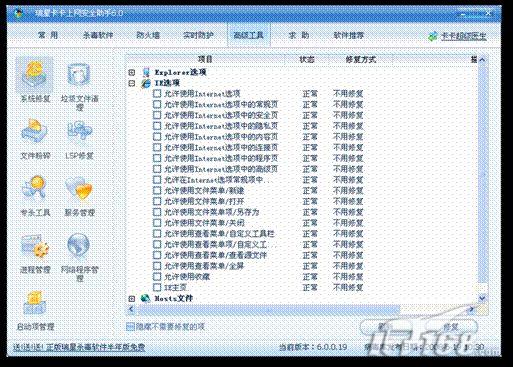
Task: Click the horizontal scrollbar right arrow
Action: pyautogui.click(x=471, y=310)
